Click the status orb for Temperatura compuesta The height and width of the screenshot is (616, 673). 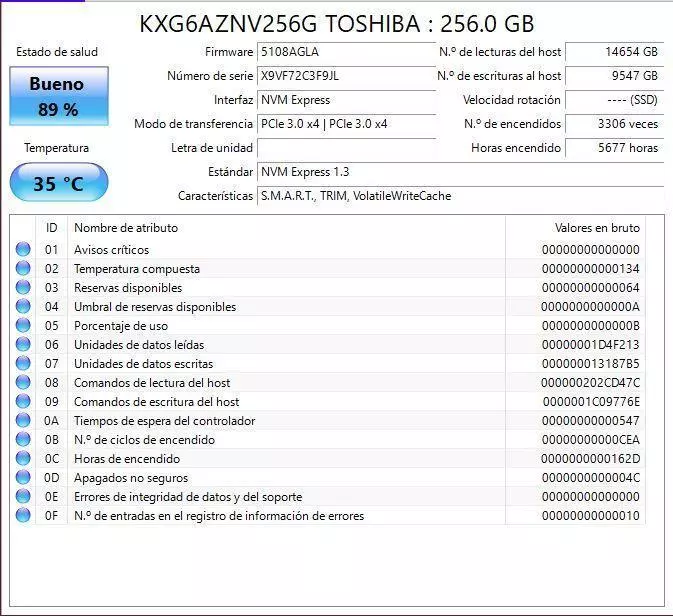click(23, 268)
